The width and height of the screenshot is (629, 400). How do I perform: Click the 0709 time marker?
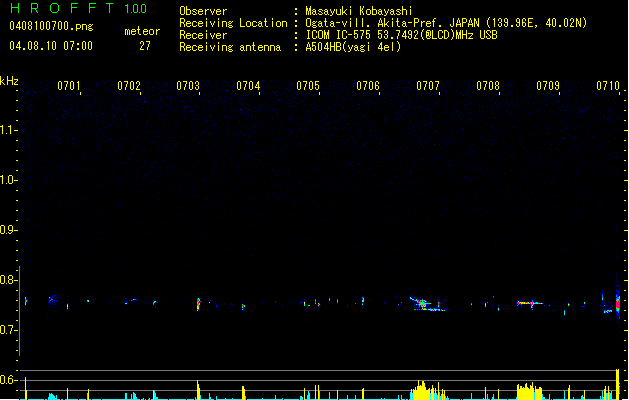tap(548, 85)
